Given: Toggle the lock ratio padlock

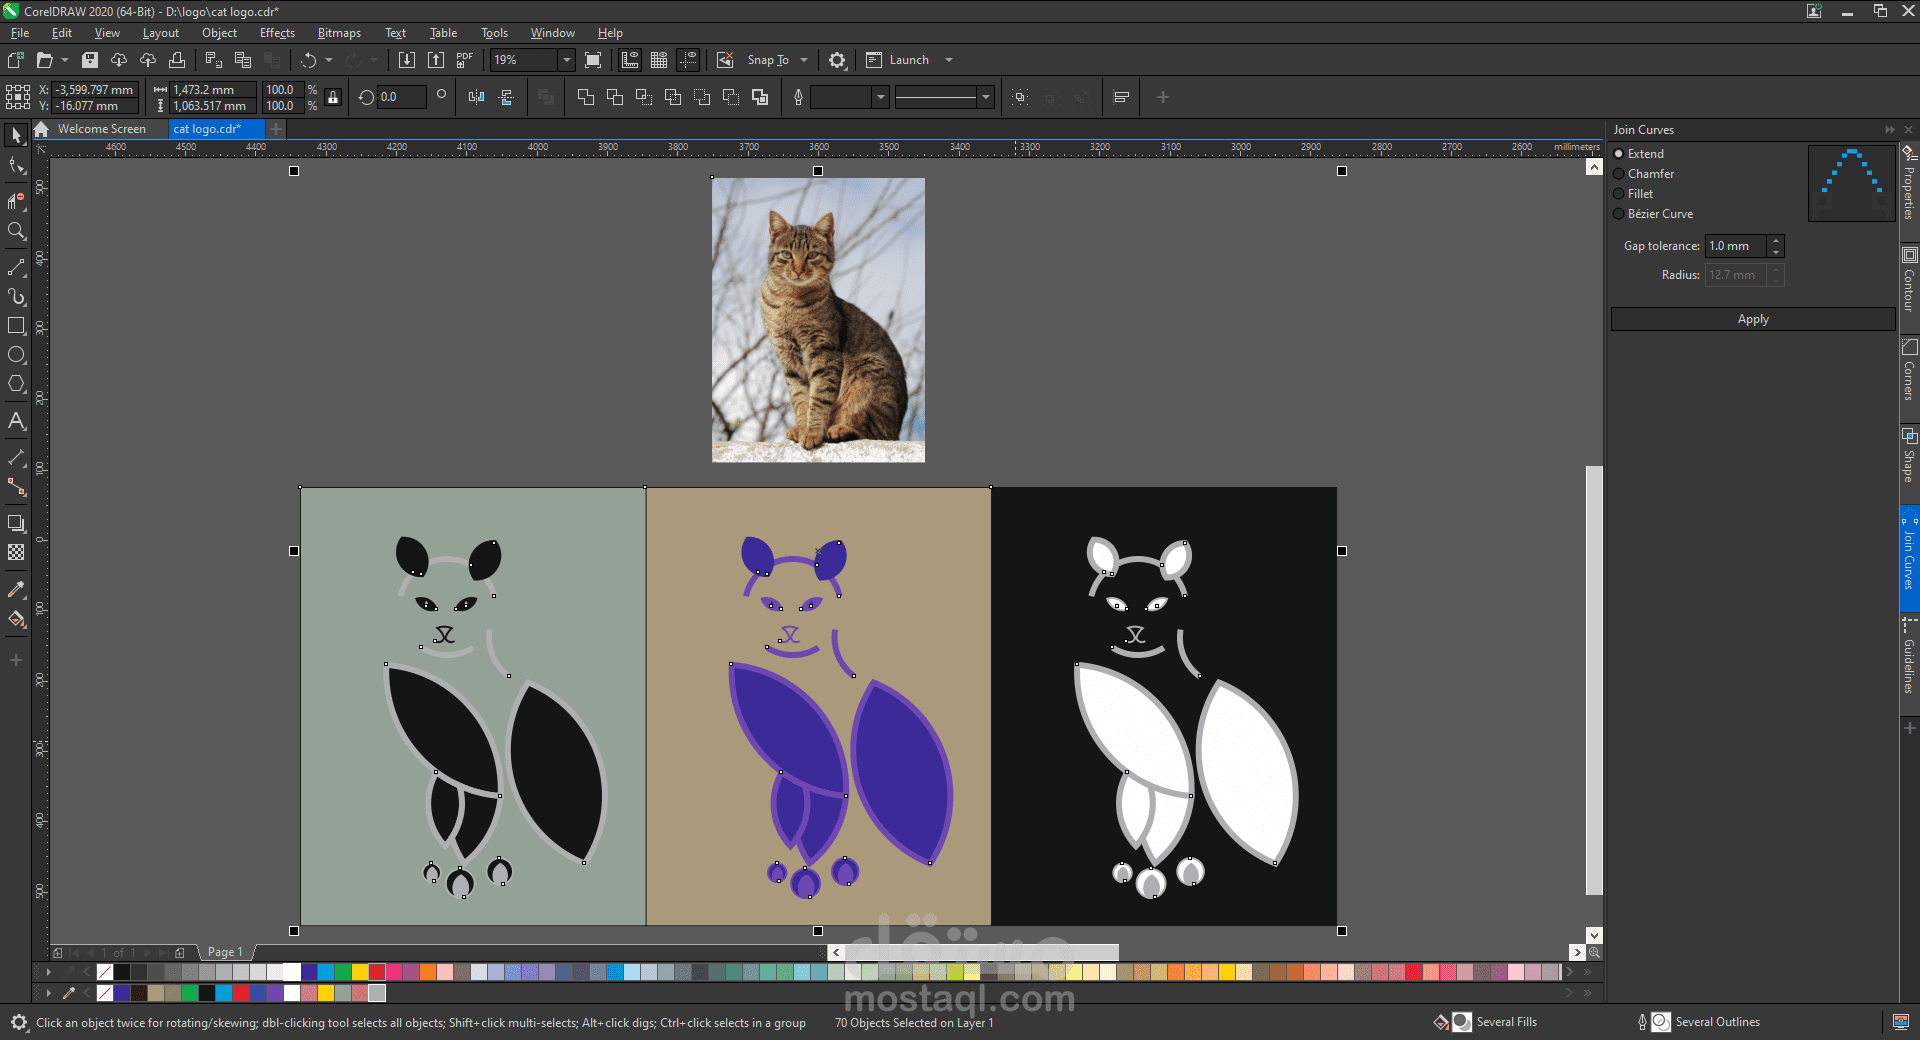Looking at the screenshot, I should [x=333, y=97].
